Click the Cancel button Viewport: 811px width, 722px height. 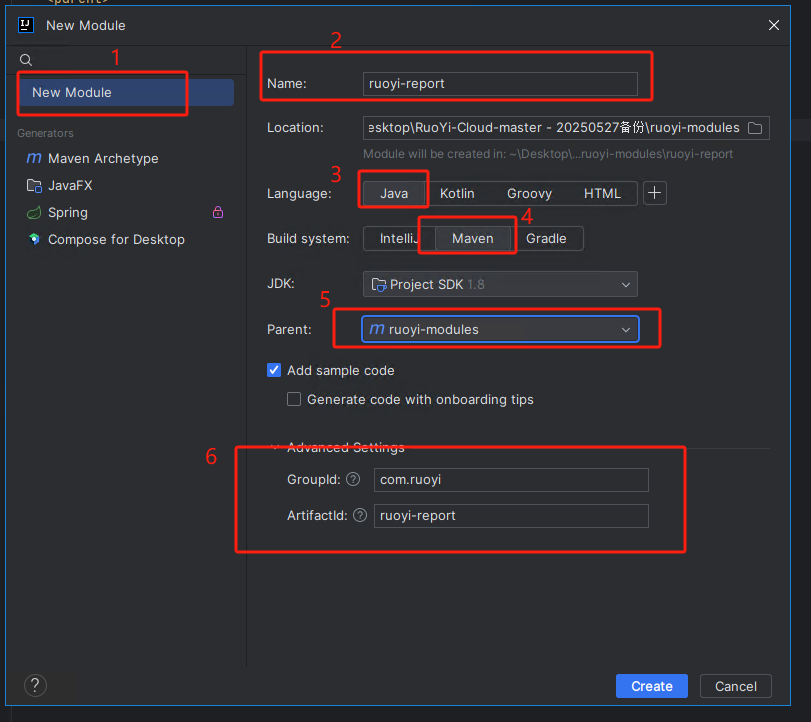[x=735, y=686]
